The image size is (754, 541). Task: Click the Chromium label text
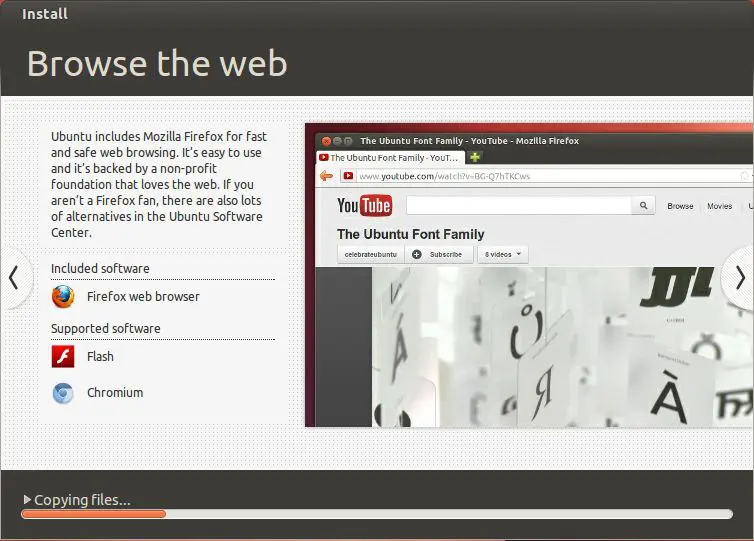coord(115,392)
